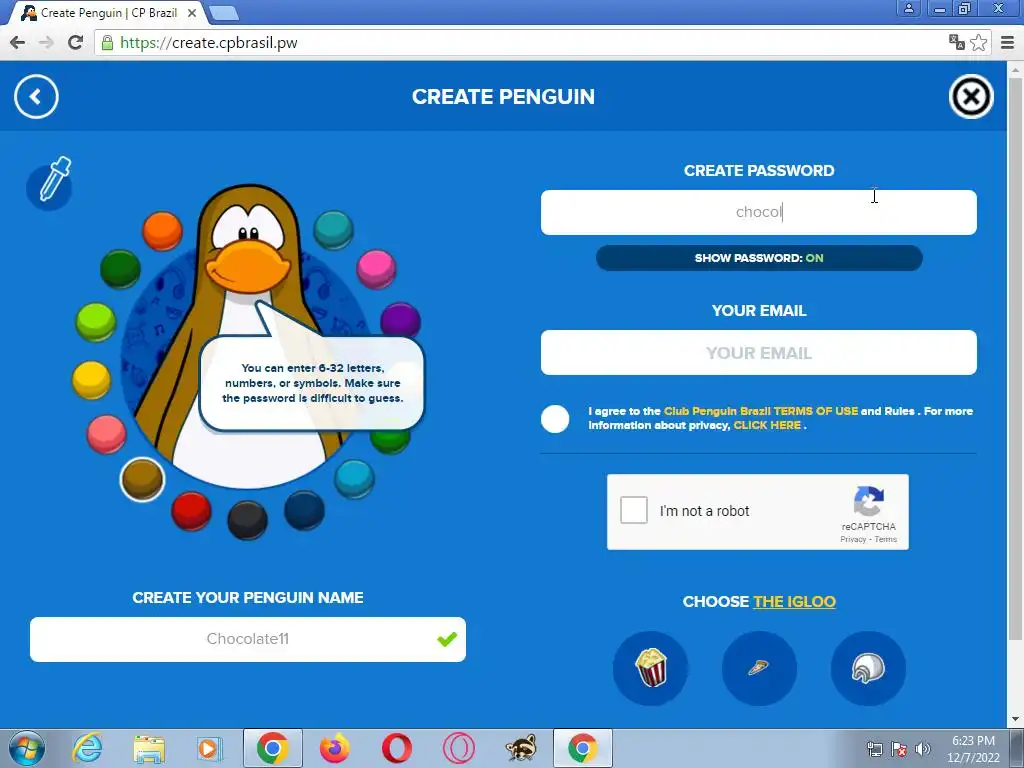Open the Club Penguin Brazil TERMS OF USE link
This screenshot has height=768, width=1024.
[x=761, y=411]
